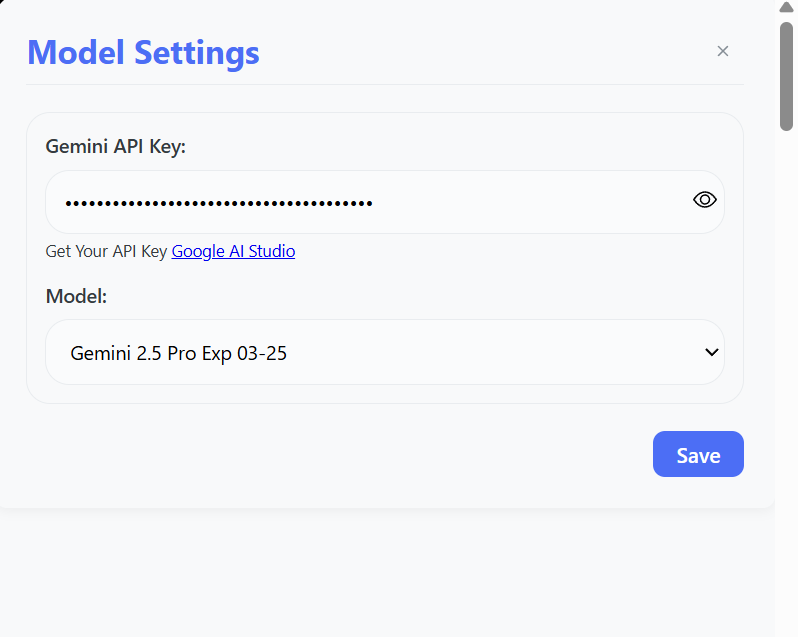Image resolution: width=798 pixels, height=637 pixels.
Task: Toggle API key visibility
Action: point(705,200)
